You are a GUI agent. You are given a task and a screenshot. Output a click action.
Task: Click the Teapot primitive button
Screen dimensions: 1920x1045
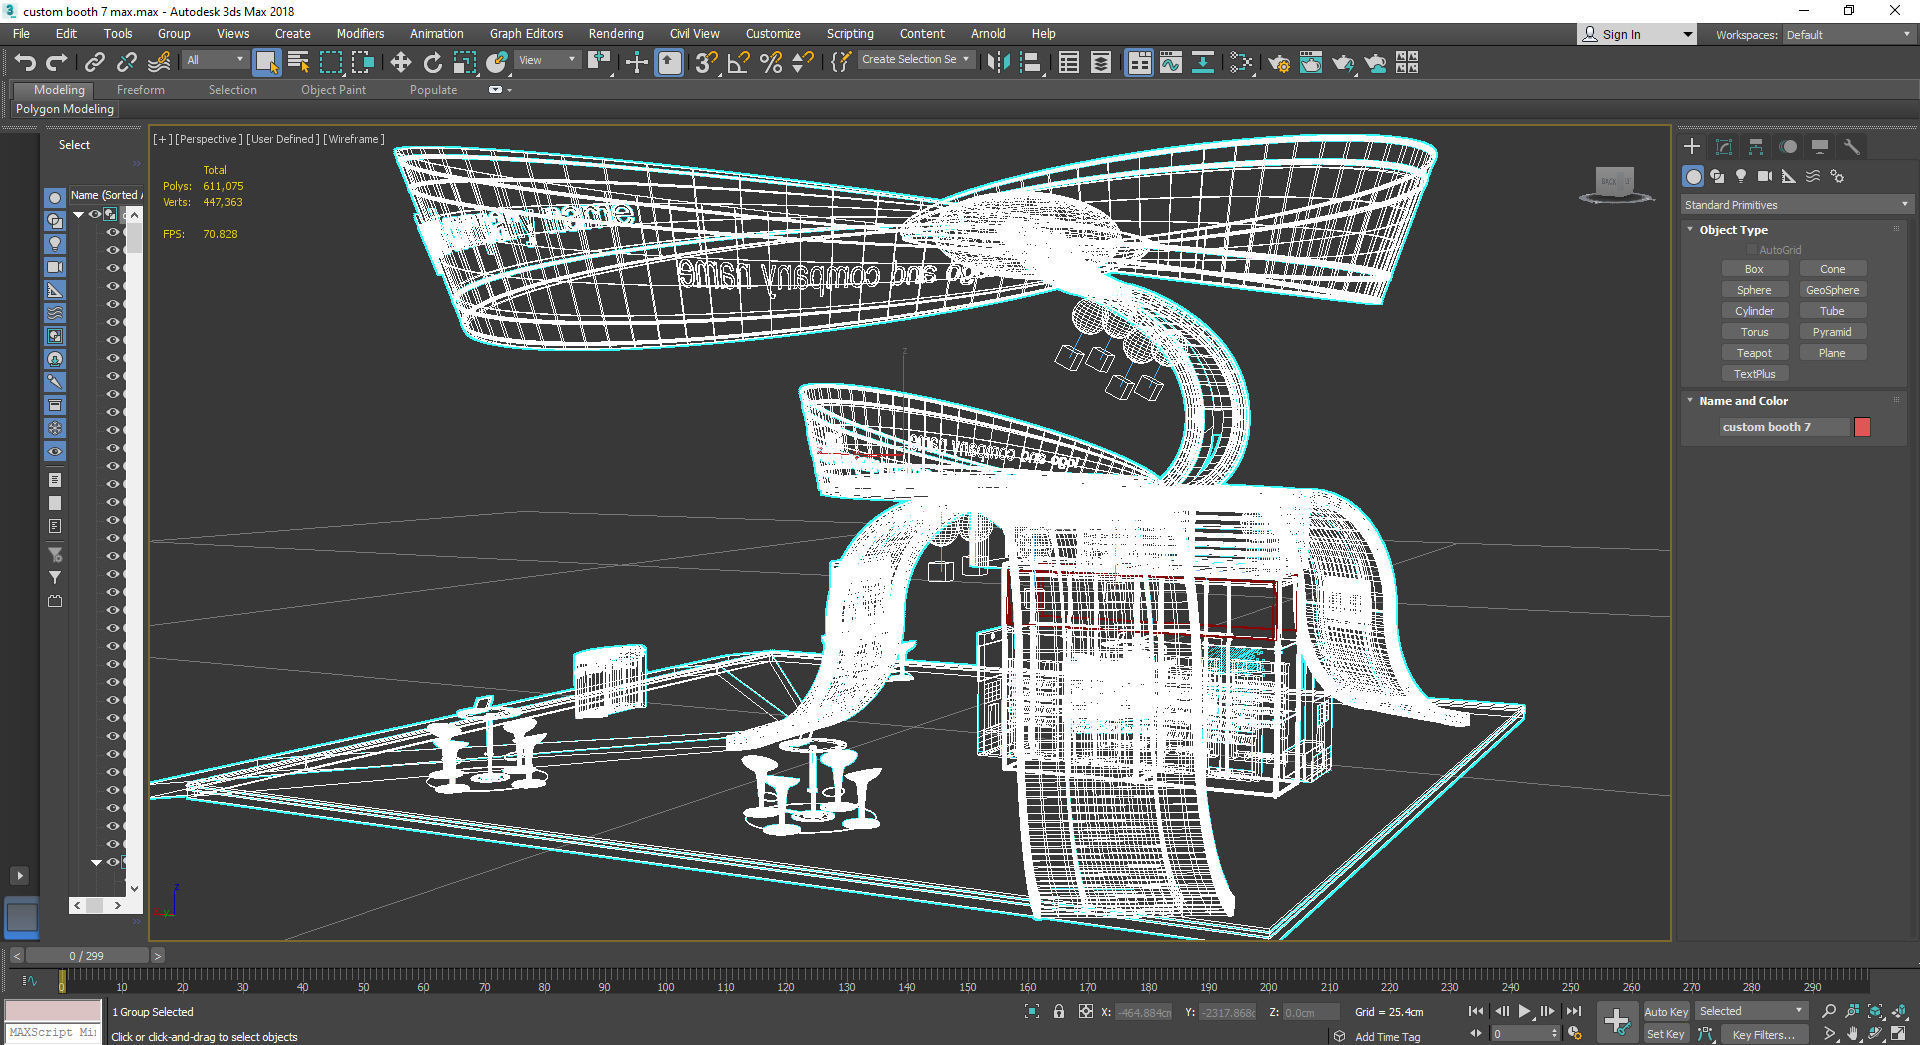(1754, 353)
